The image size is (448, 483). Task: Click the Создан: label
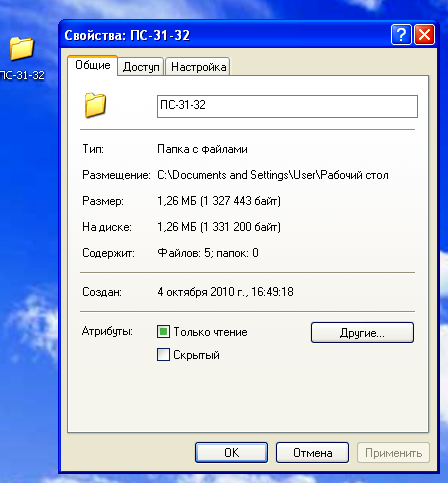[x=102, y=292]
